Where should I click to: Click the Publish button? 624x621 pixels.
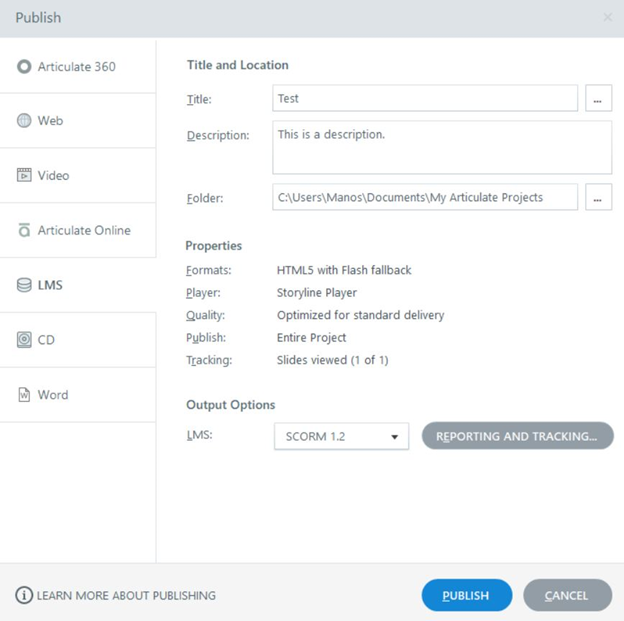(466, 596)
